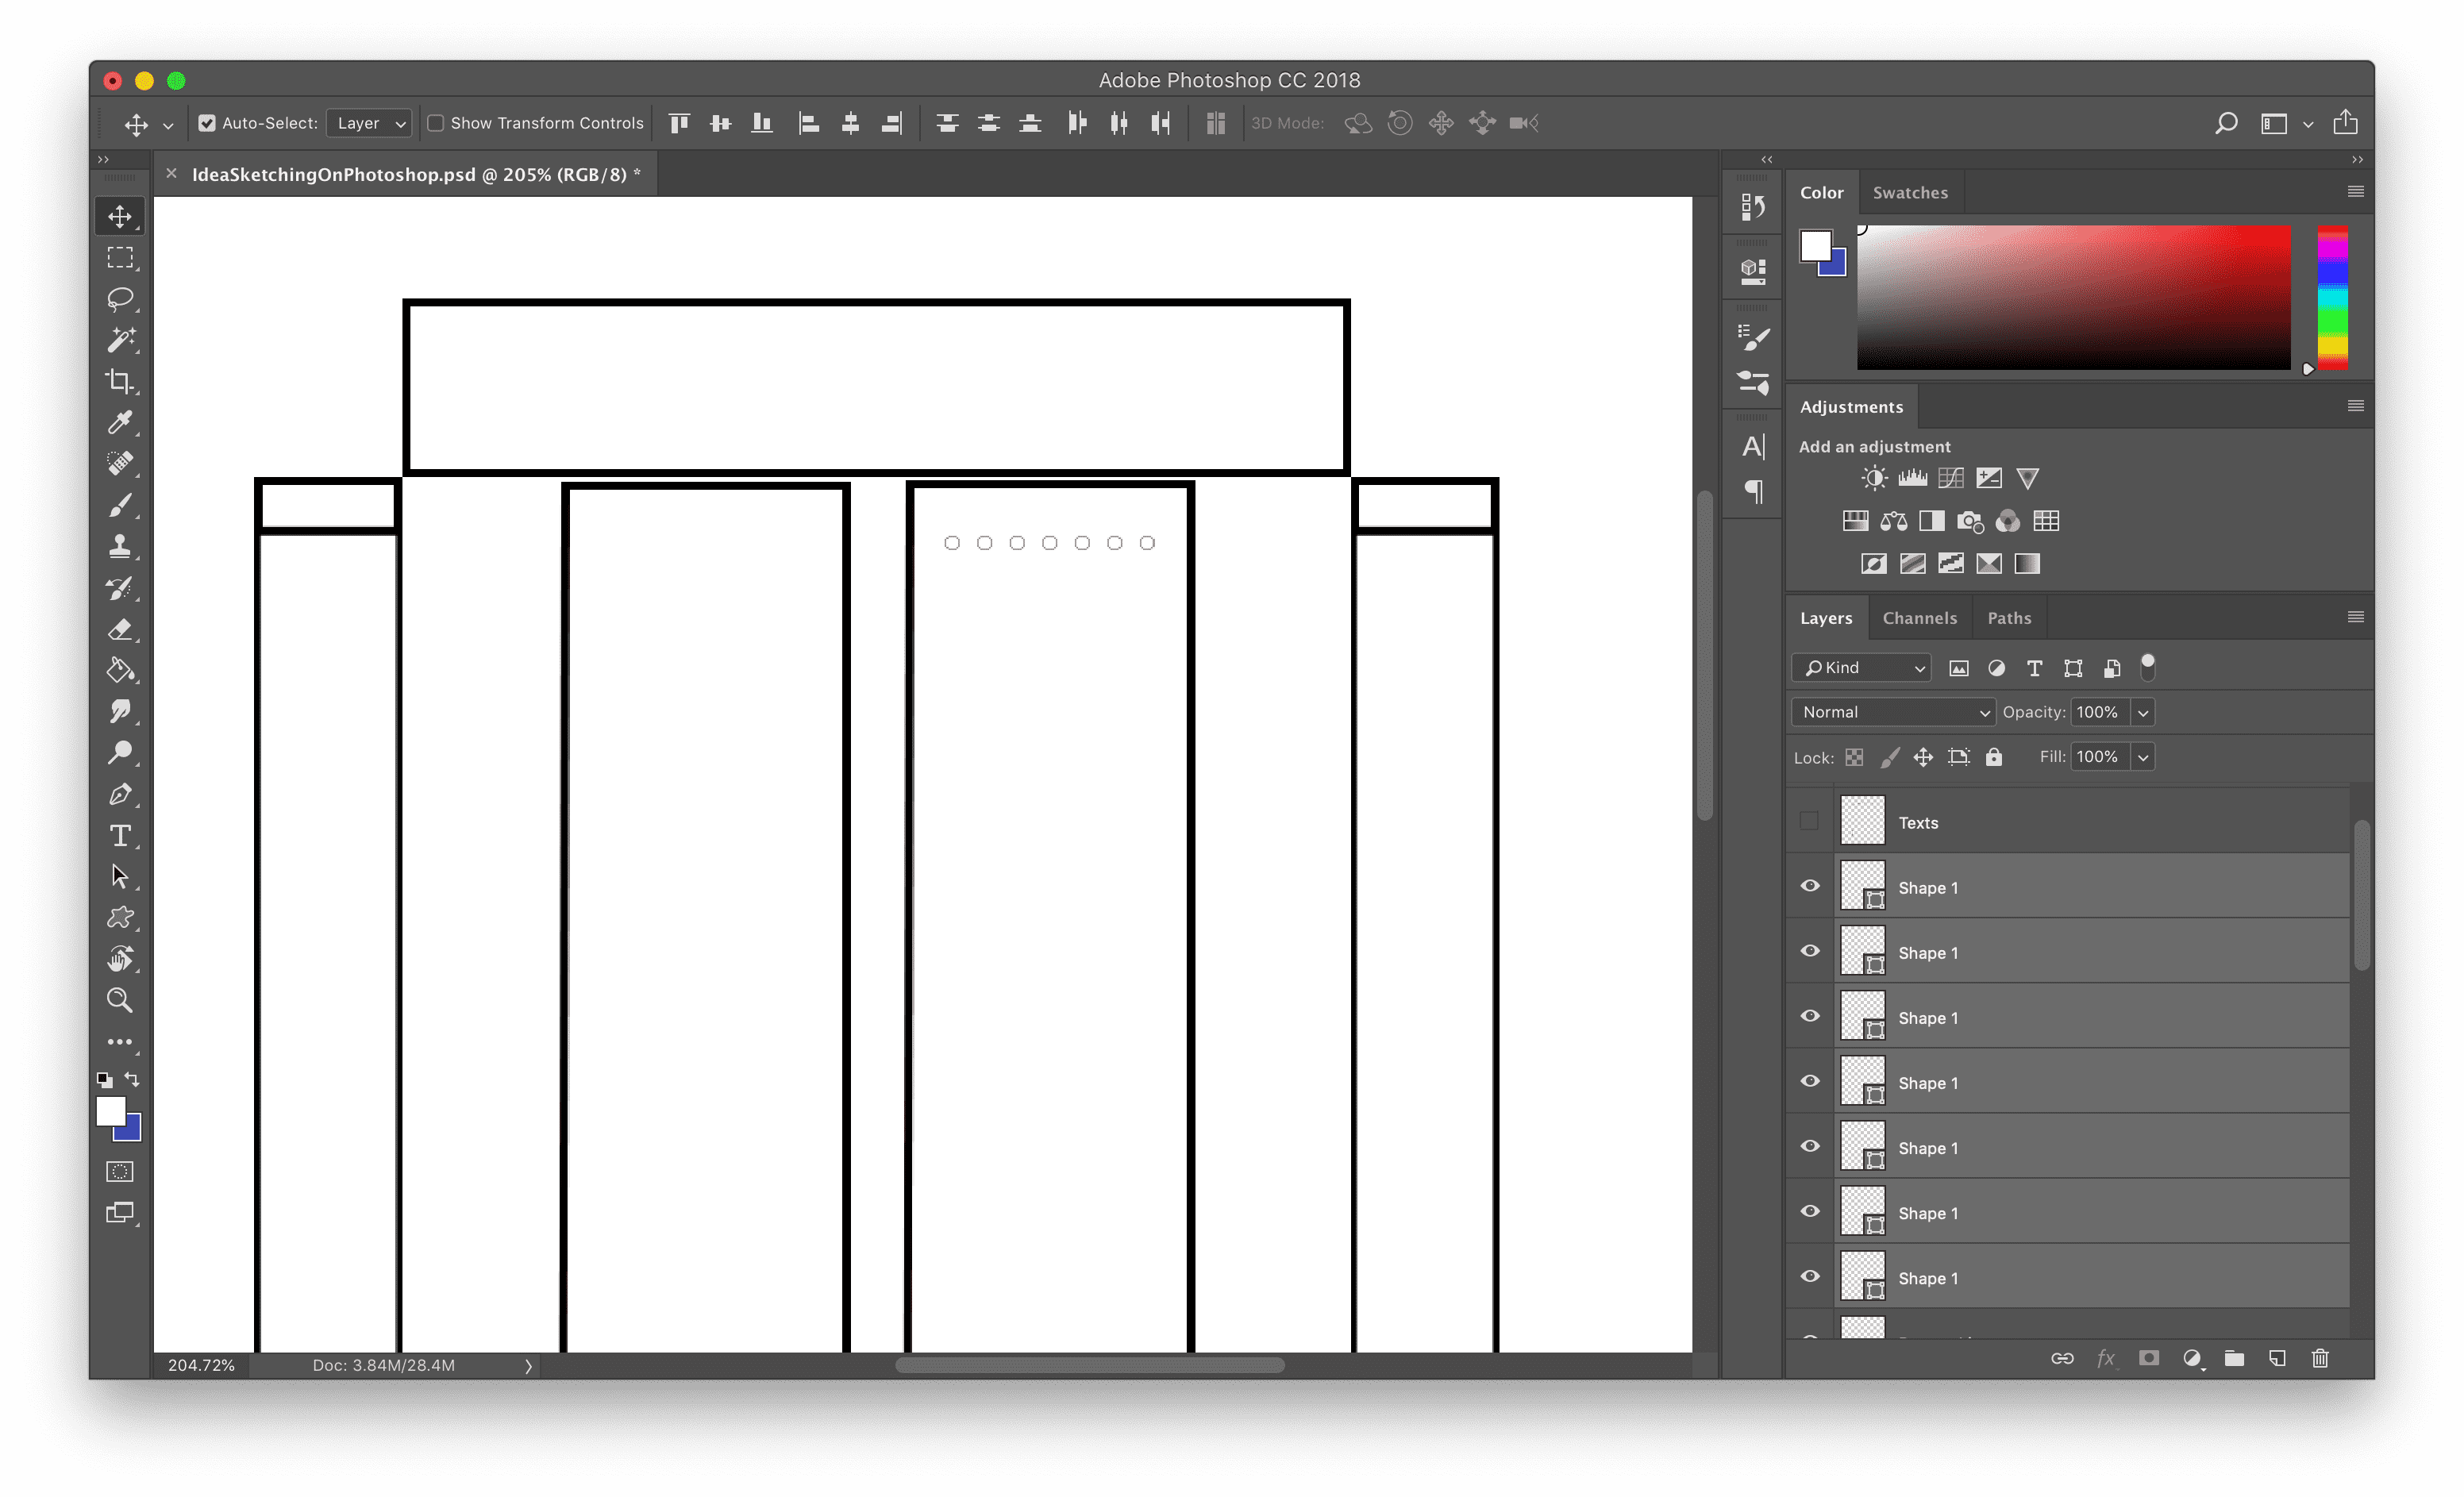The width and height of the screenshot is (2464, 1497).
Task: Enable Show Transform Controls checkbox
Action: click(x=436, y=123)
